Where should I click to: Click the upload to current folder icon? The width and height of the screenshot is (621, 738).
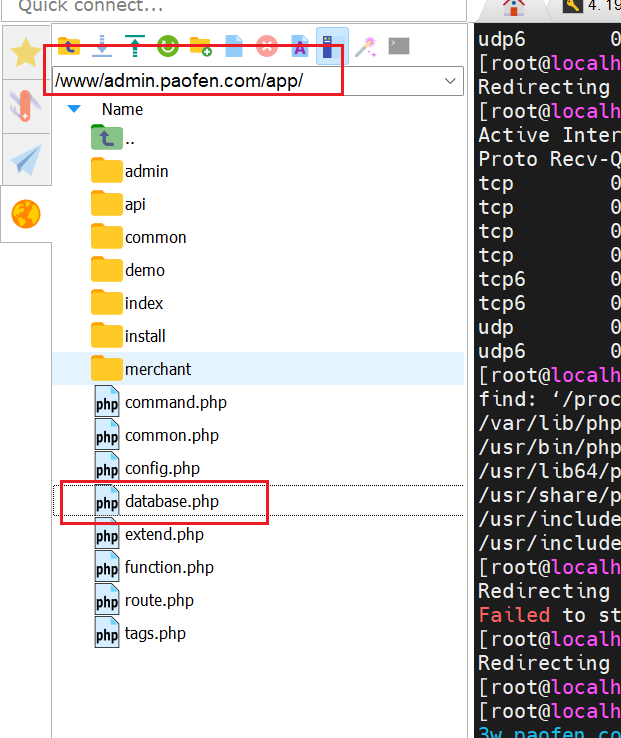click(134, 45)
